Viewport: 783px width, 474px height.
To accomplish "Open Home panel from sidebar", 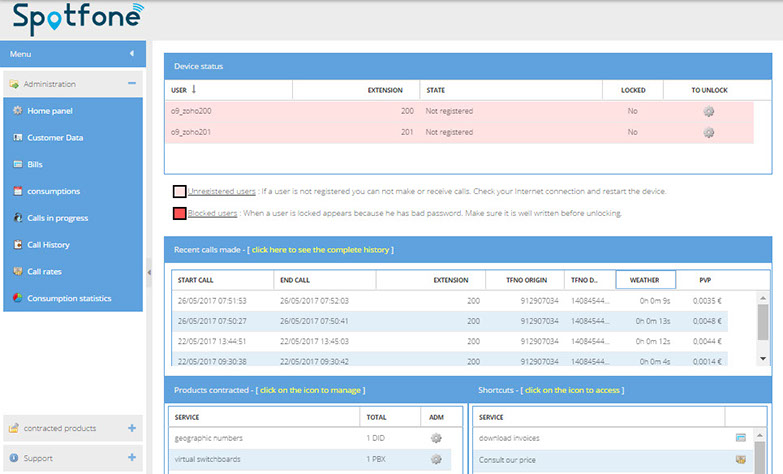I will tap(49, 111).
